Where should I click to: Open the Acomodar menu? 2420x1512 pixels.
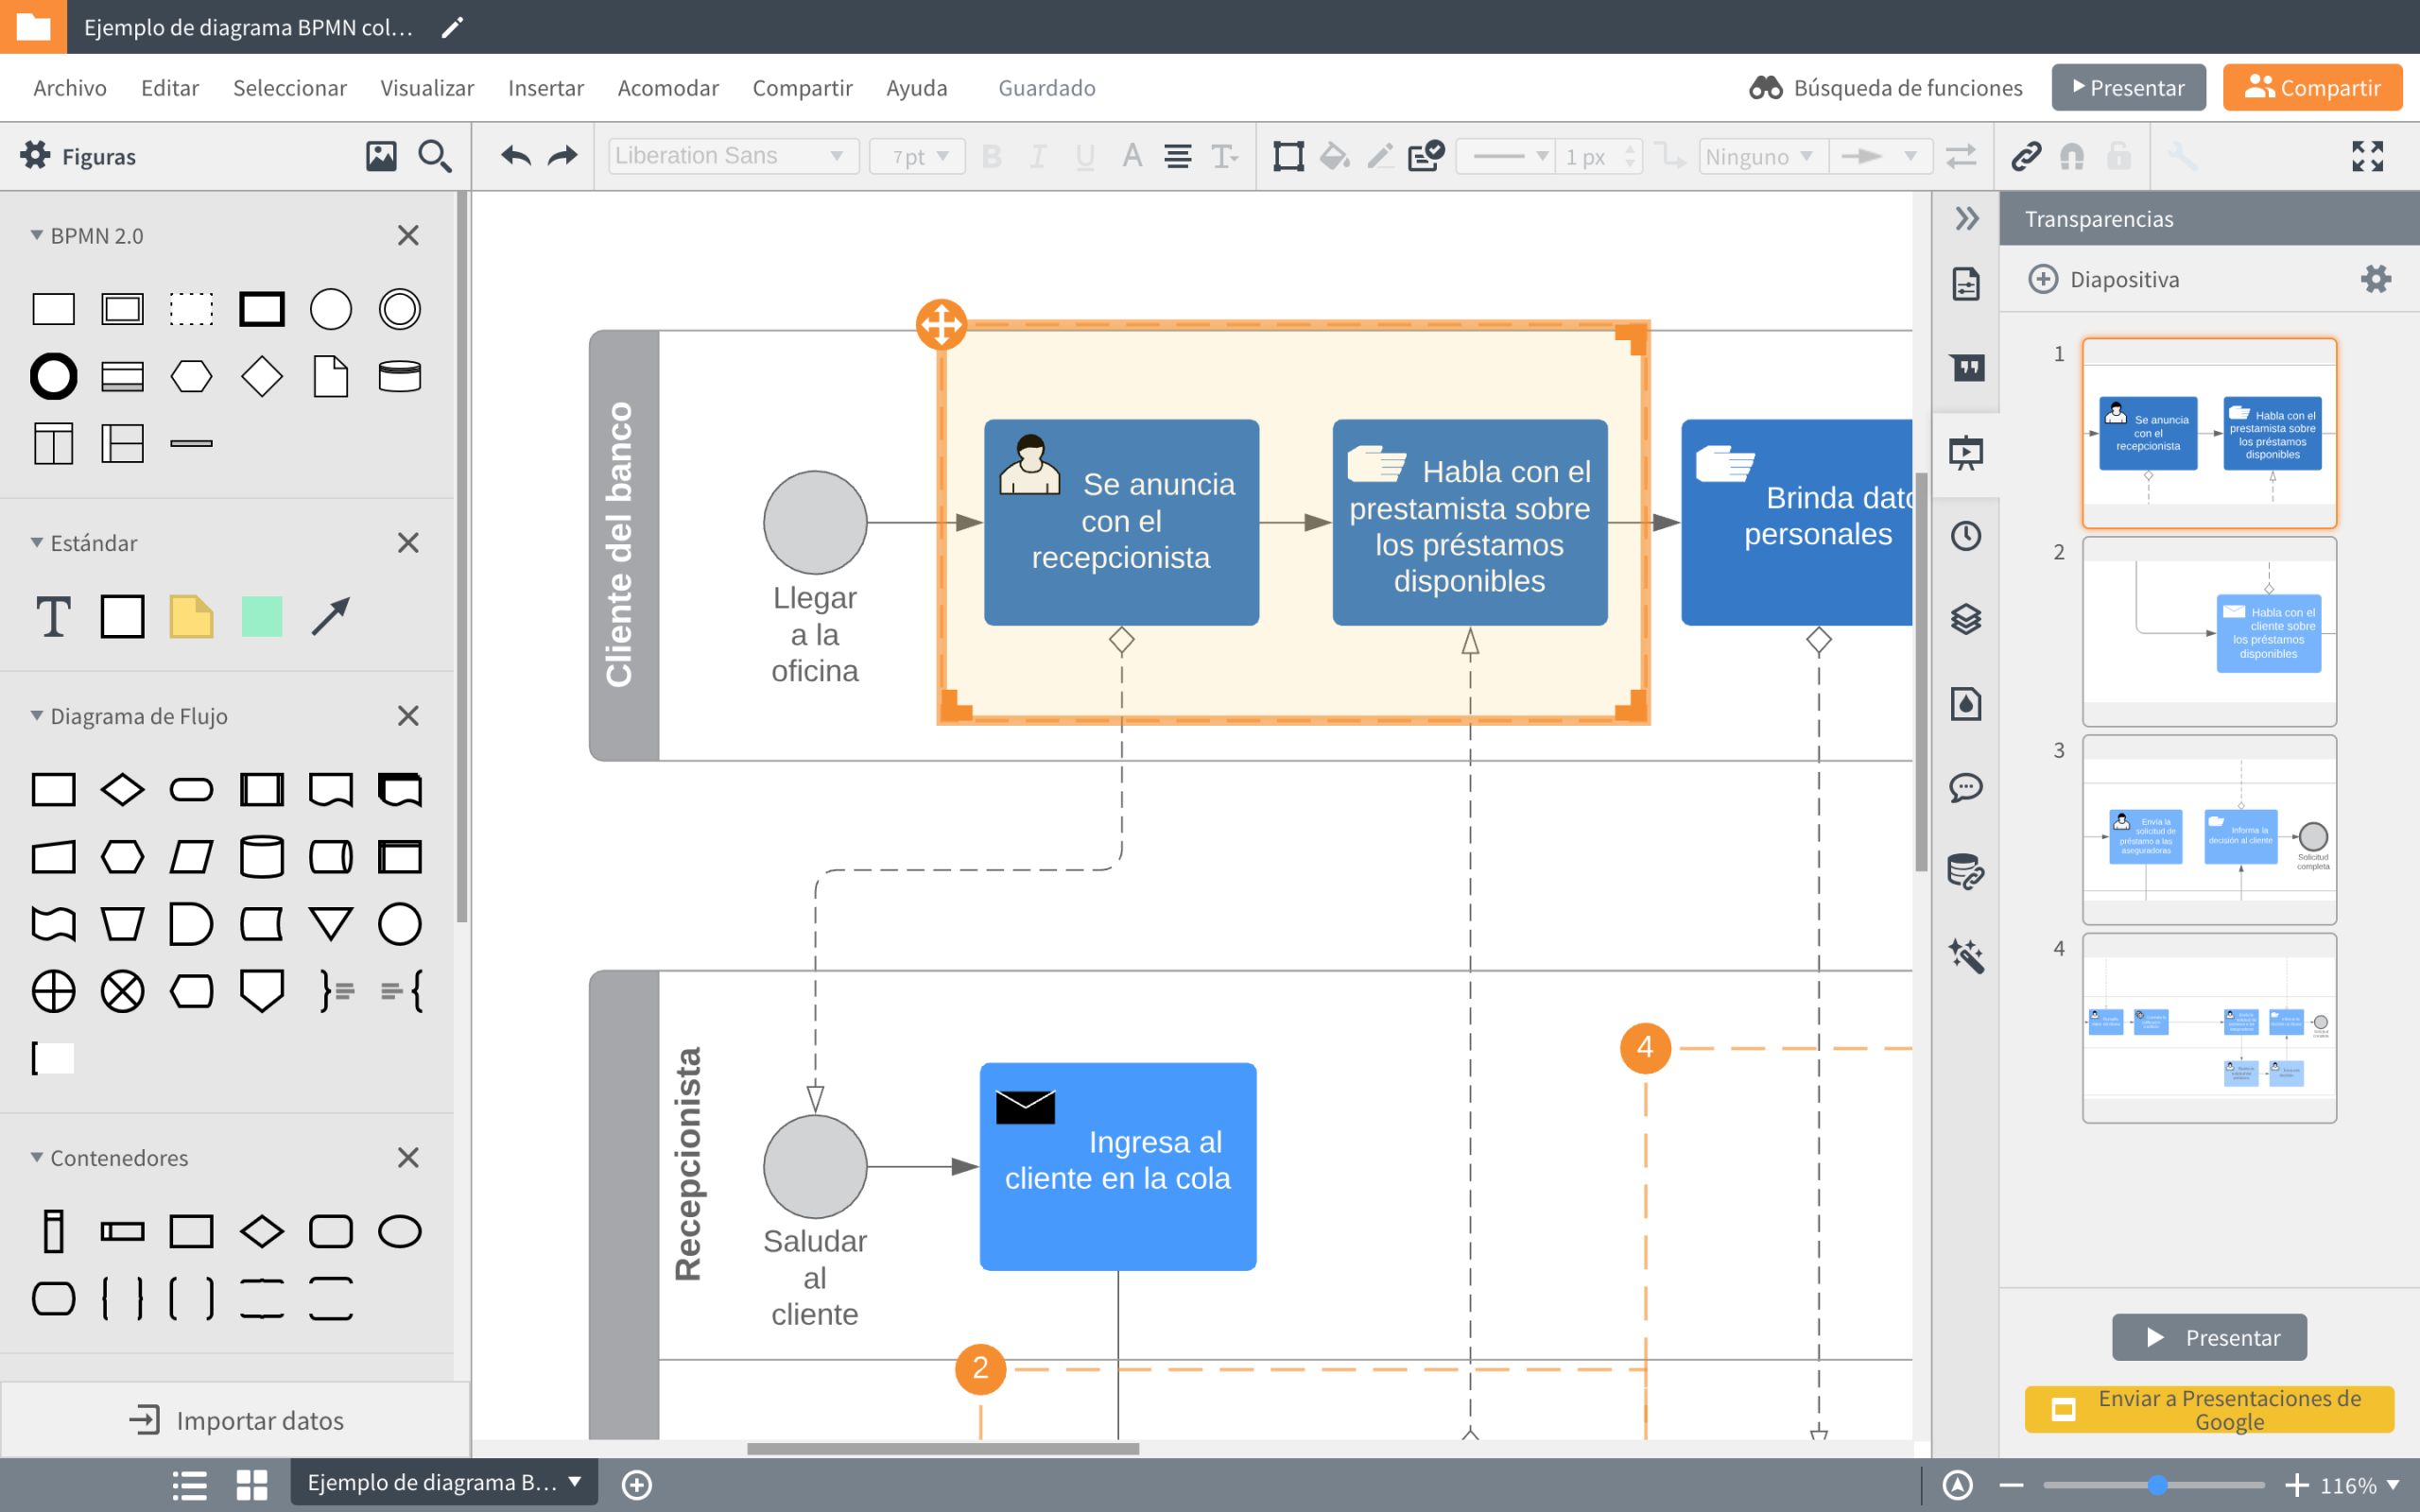[x=668, y=88]
